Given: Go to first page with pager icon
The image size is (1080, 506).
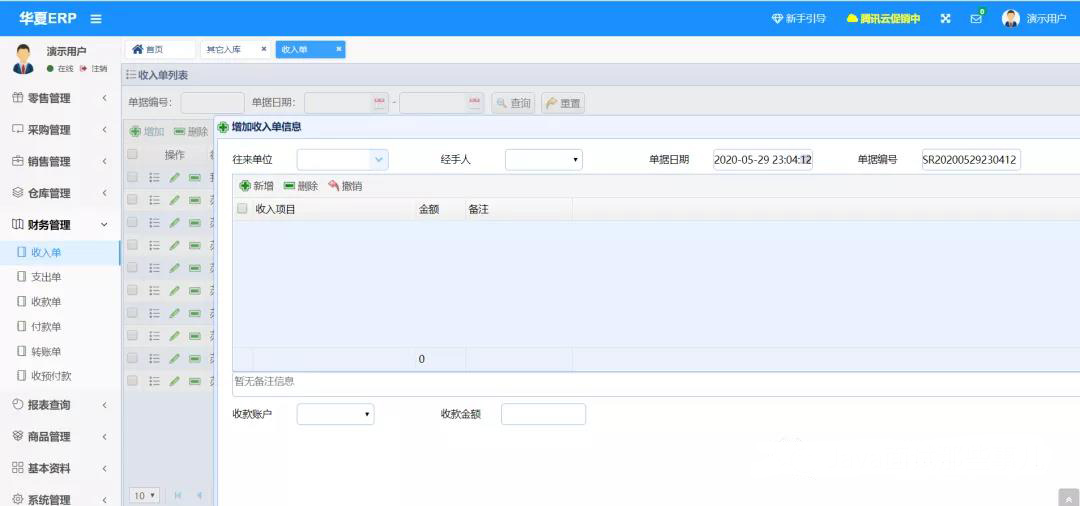Looking at the screenshot, I should (178, 495).
